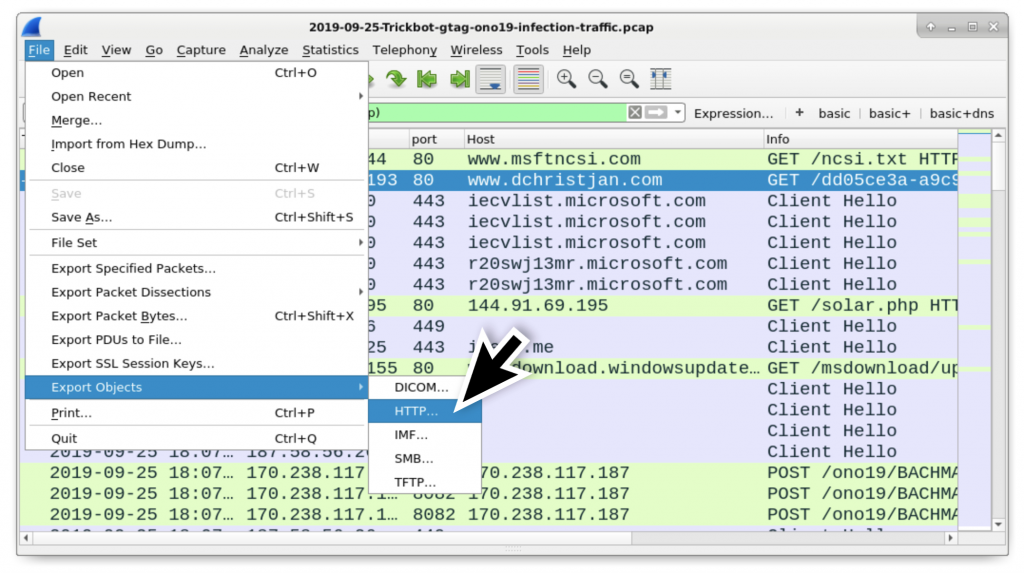Select DICOM... in Export Objects submenu
Viewport: 1024px width, 573px height.
[425, 387]
